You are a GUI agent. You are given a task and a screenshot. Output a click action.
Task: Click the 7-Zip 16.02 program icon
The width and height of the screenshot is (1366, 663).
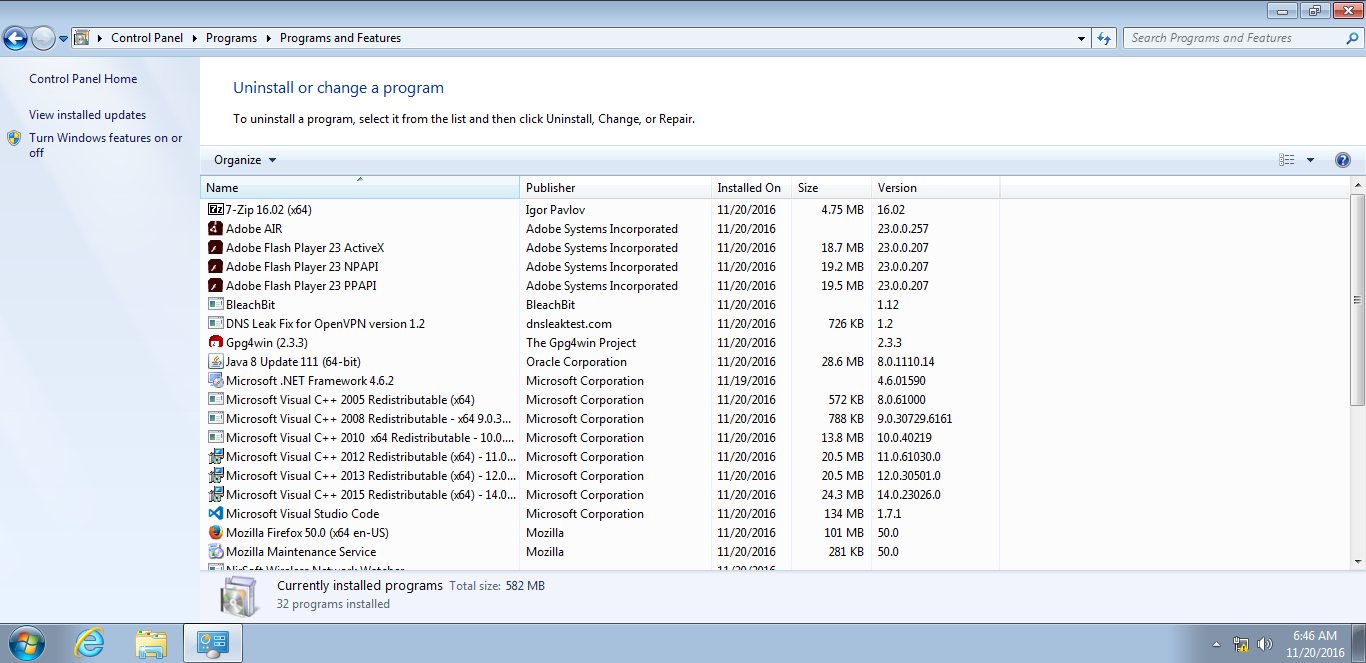pos(215,210)
